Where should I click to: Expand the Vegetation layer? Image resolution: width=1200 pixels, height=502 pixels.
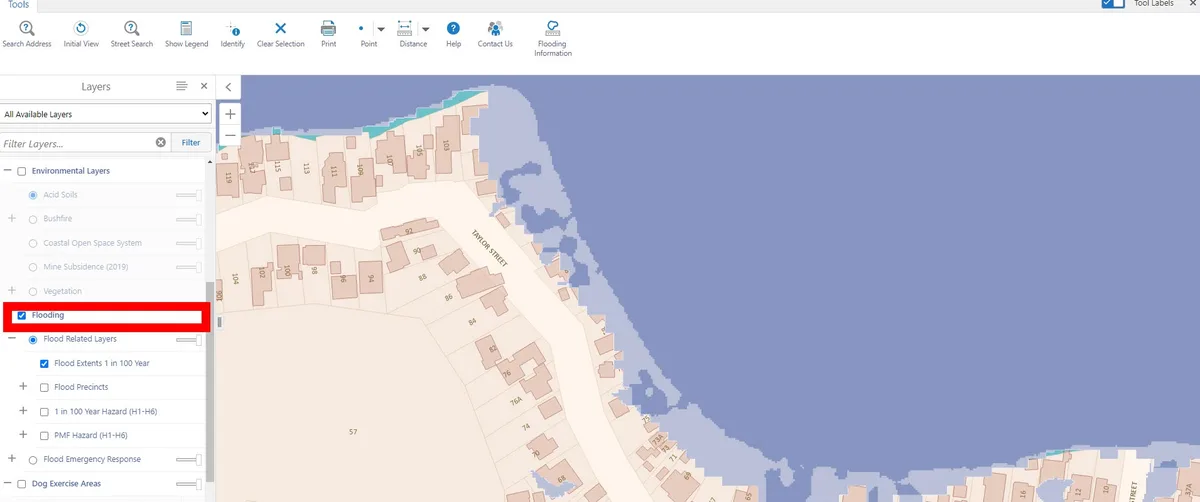[x=12, y=291]
